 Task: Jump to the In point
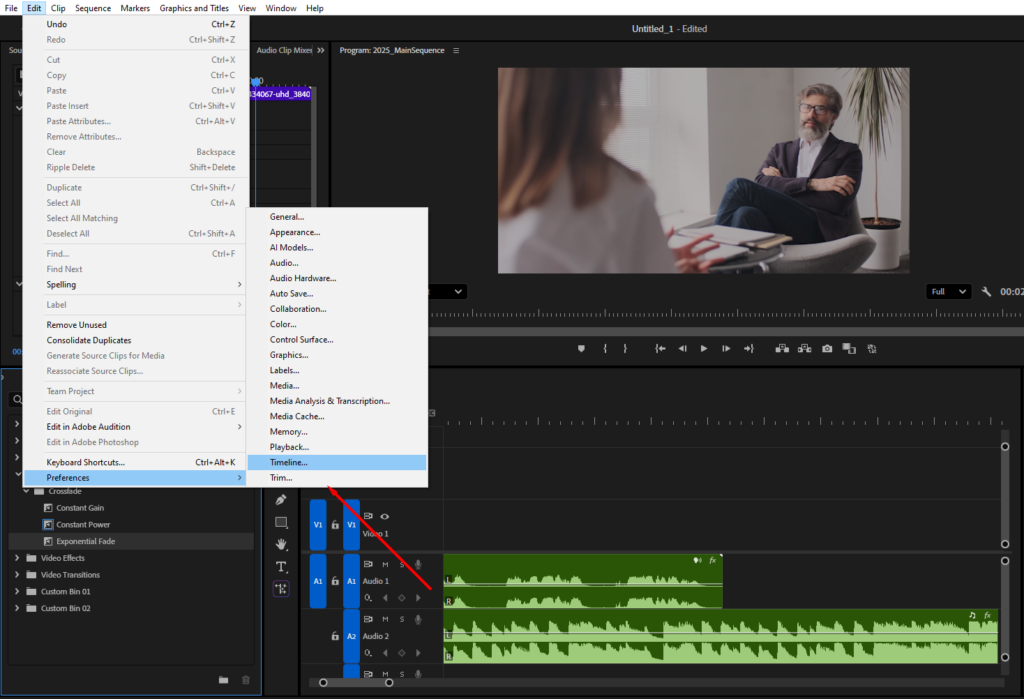tap(660, 349)
